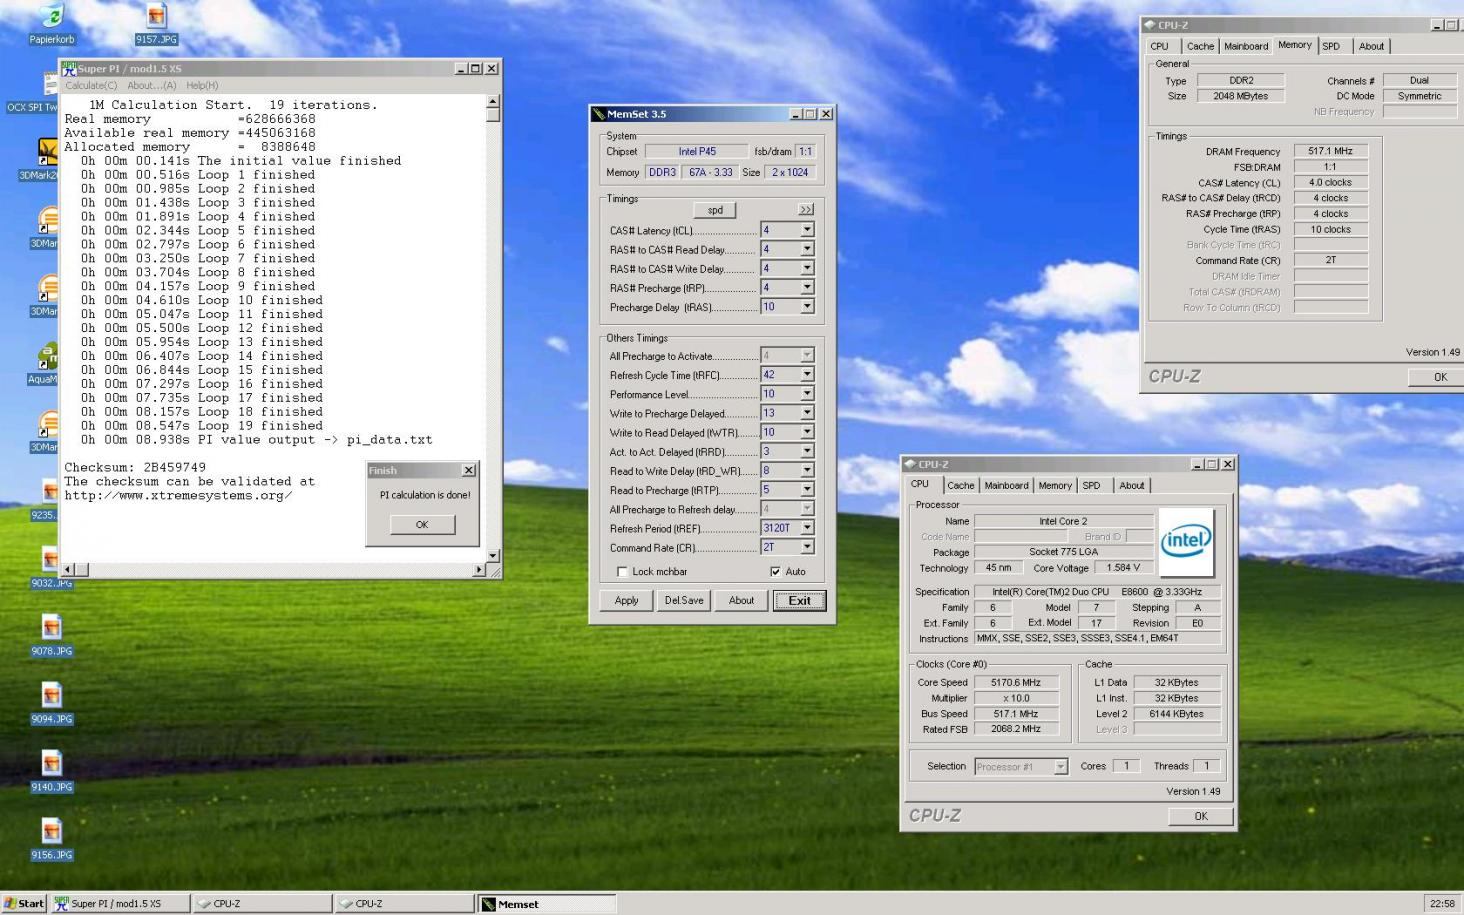The width and height of the screenshot is (1464, 915).
Task: Open the Refresh Period (tREF) dropdown
Action: click(807, 528)
